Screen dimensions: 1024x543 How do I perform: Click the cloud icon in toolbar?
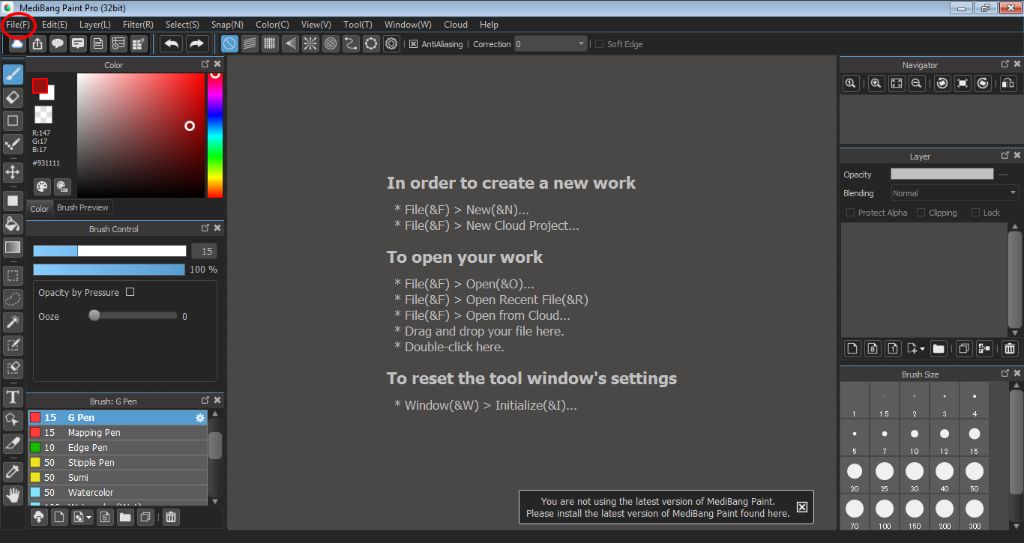click(x=17, y=44)
